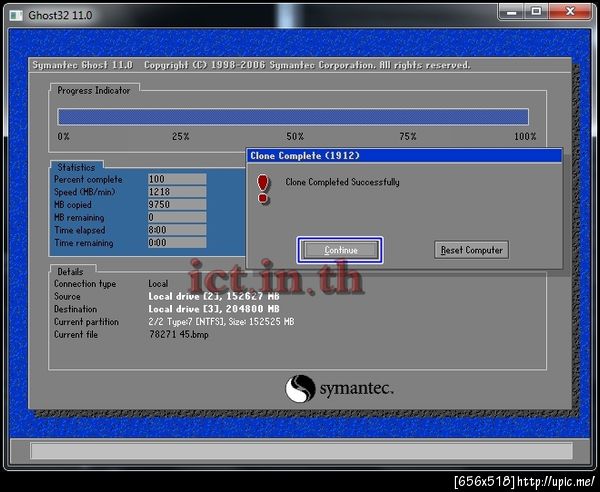Close the Ghost32 11.0 window
Viewport: 600px width, 492px height.
tap(570, 12)
